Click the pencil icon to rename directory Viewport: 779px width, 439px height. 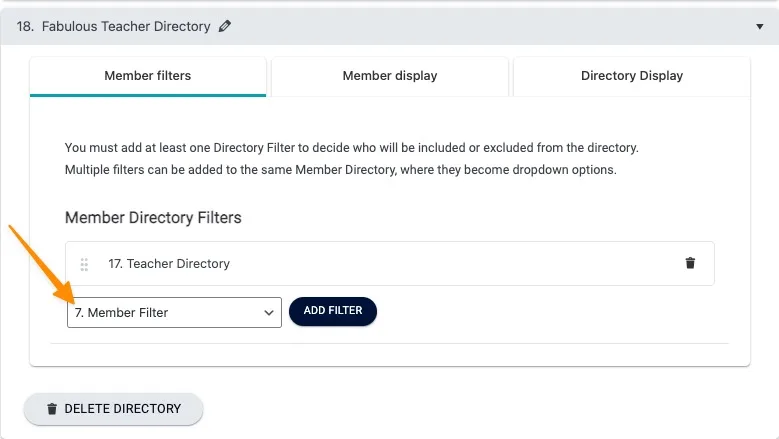coord(225,27)
